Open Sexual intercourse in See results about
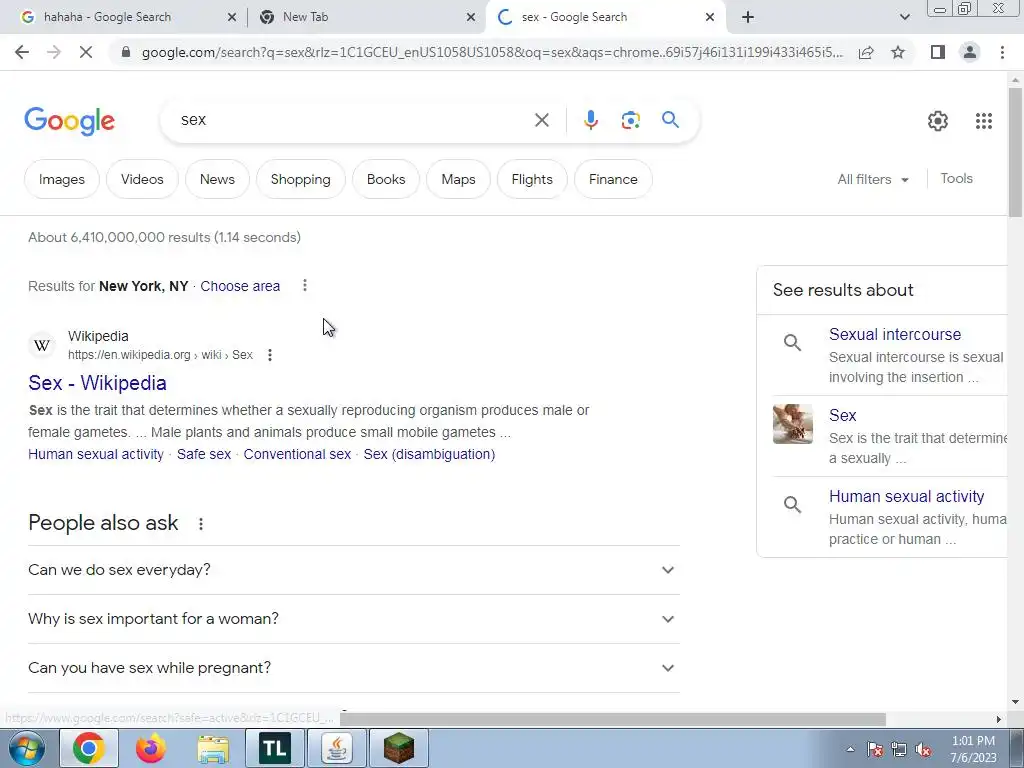This screenshot has height=768, width=1024. tap(895, 334)
